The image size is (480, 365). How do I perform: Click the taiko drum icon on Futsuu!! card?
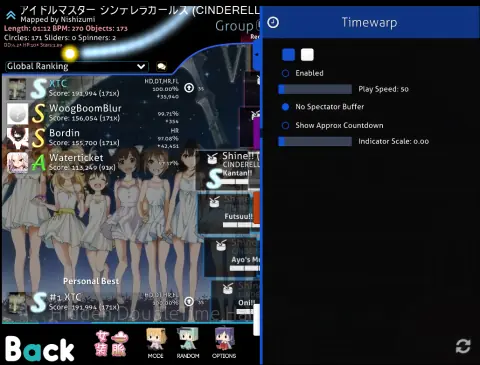(215, 202)
